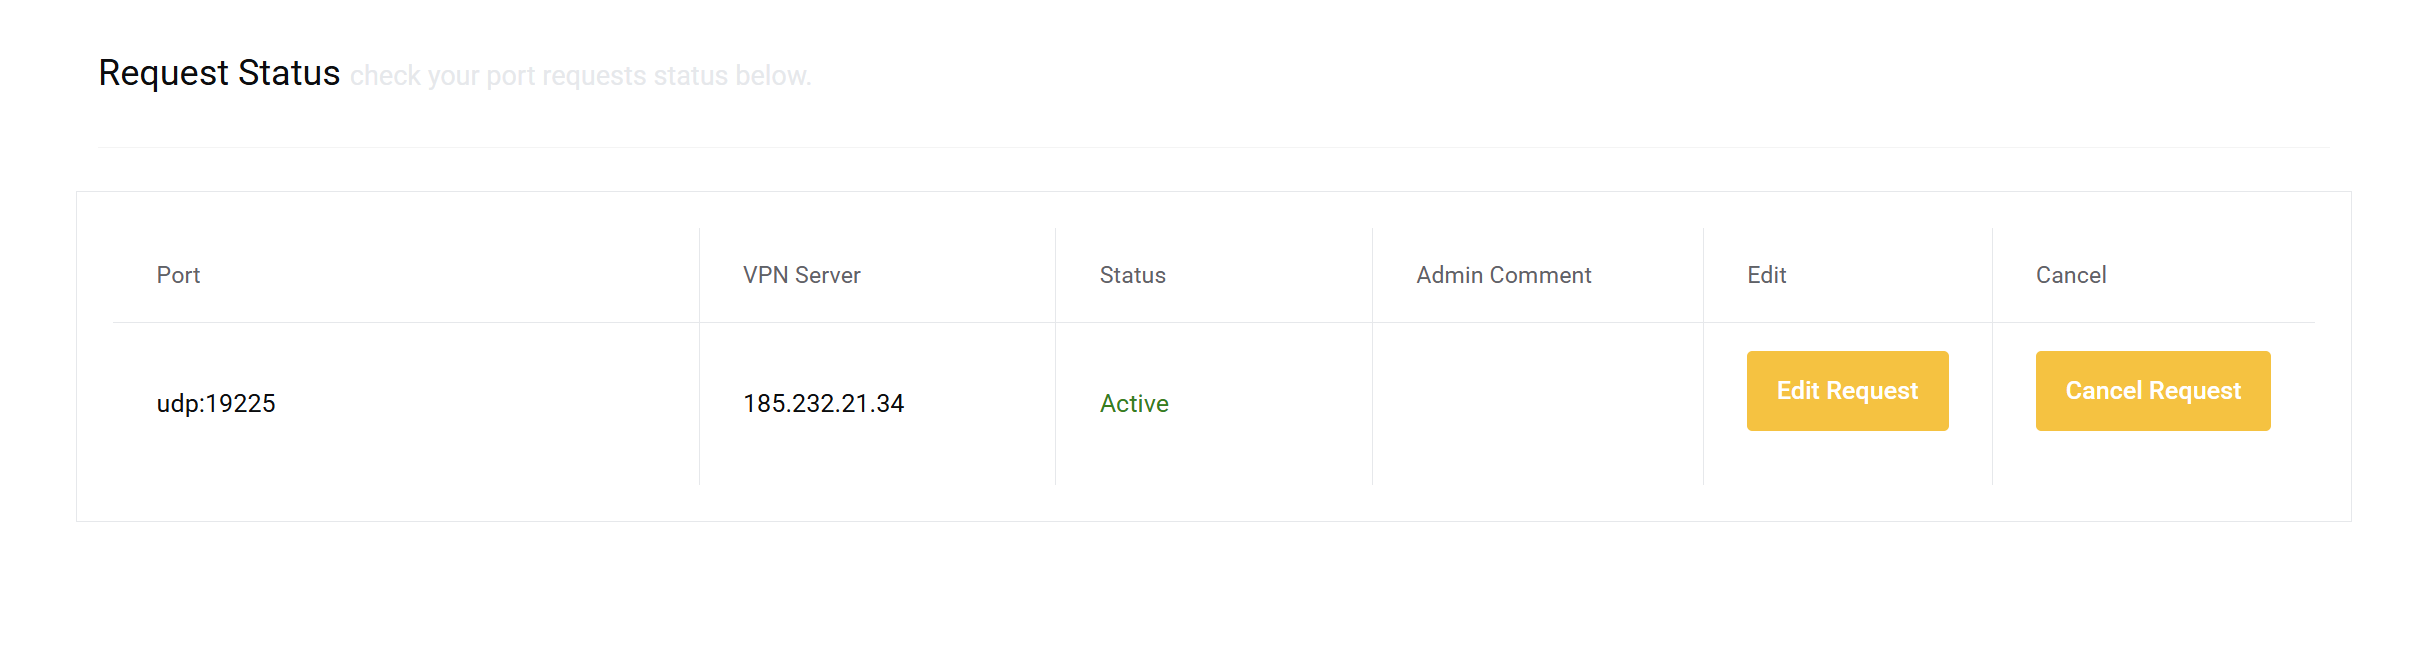
Task: Click the word Request in the page heading
Action: 164,74
